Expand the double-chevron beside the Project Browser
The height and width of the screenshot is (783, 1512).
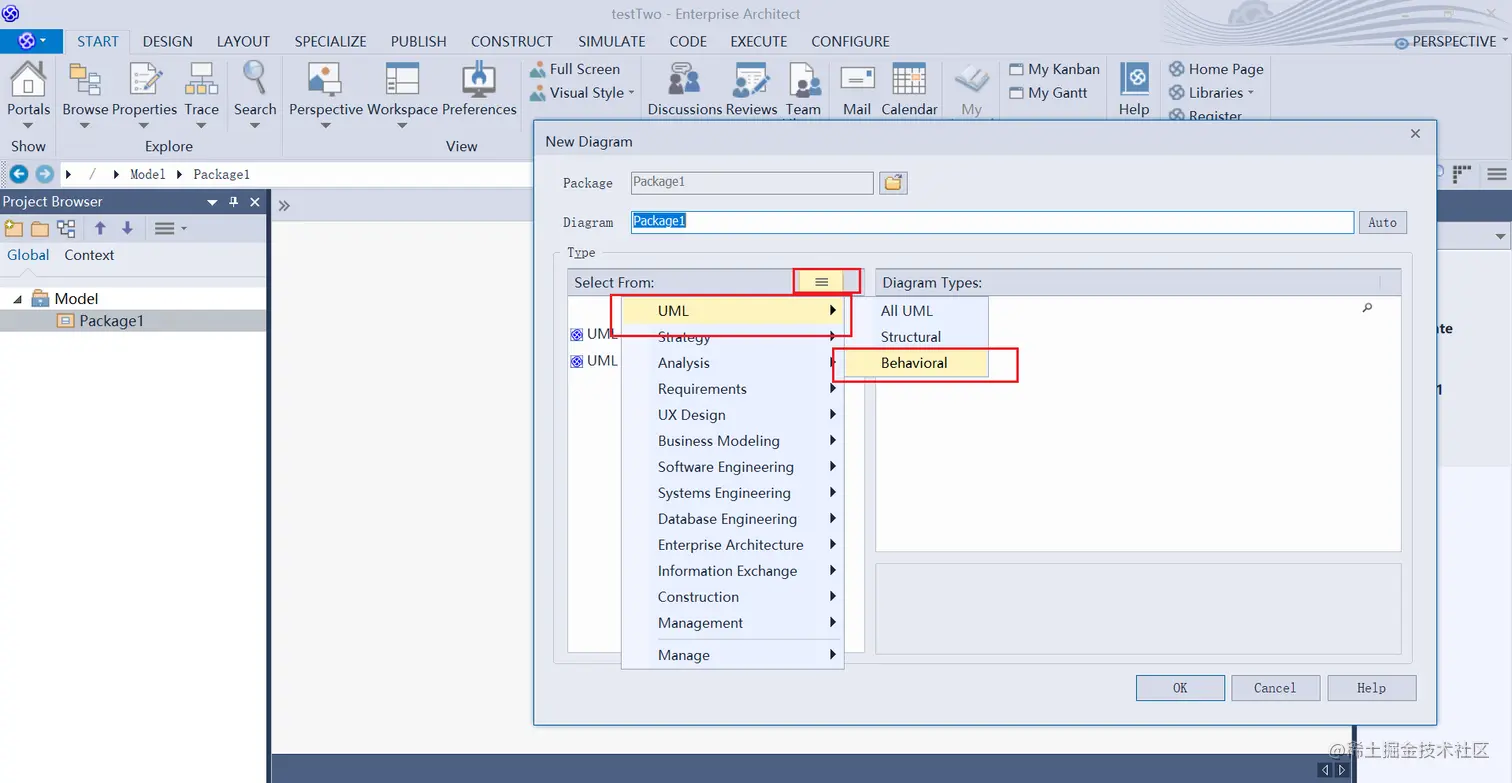pyautogui.click(x=284, y=205)
